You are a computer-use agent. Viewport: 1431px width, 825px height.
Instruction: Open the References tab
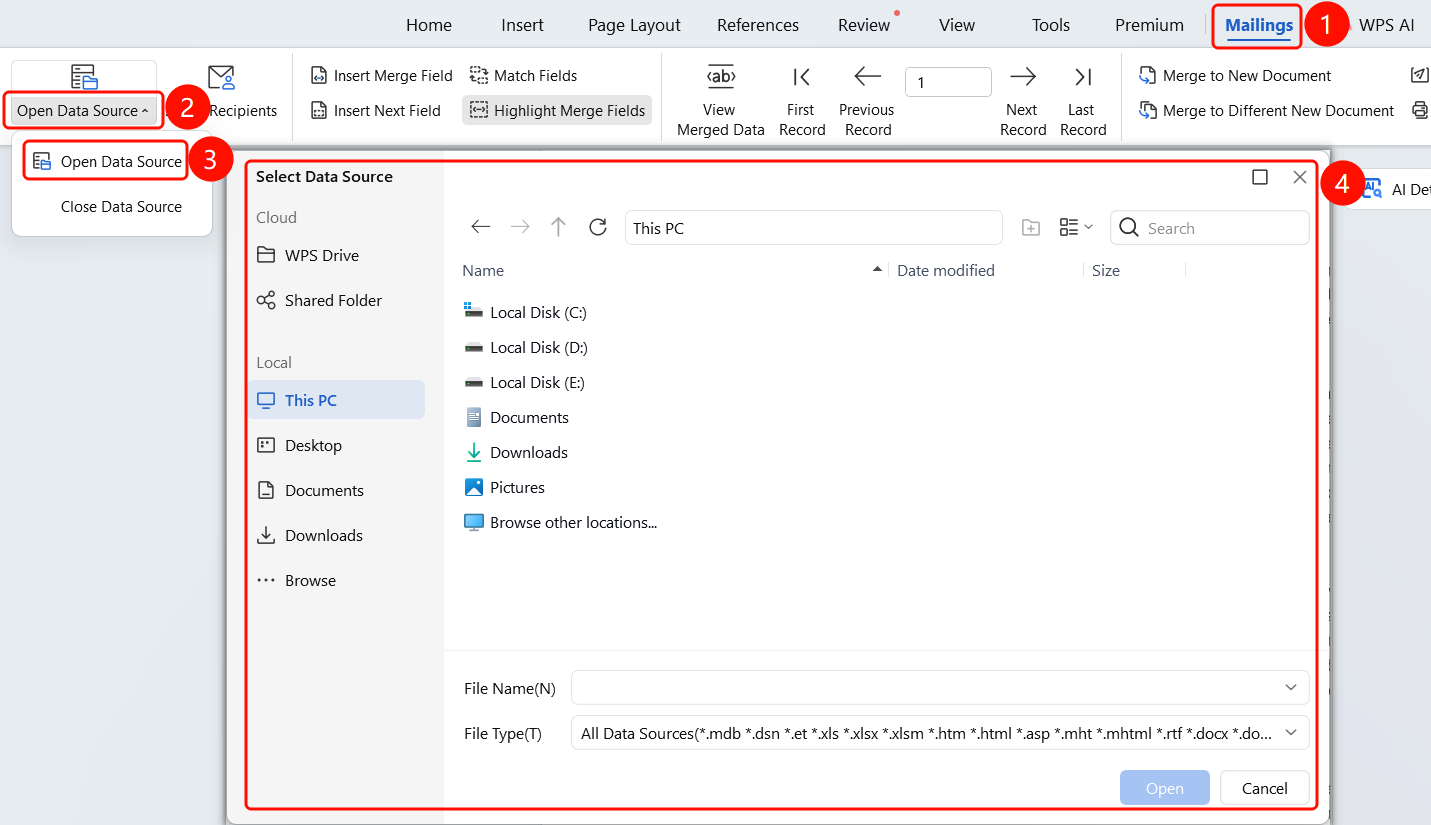click(x=758, y=26)
